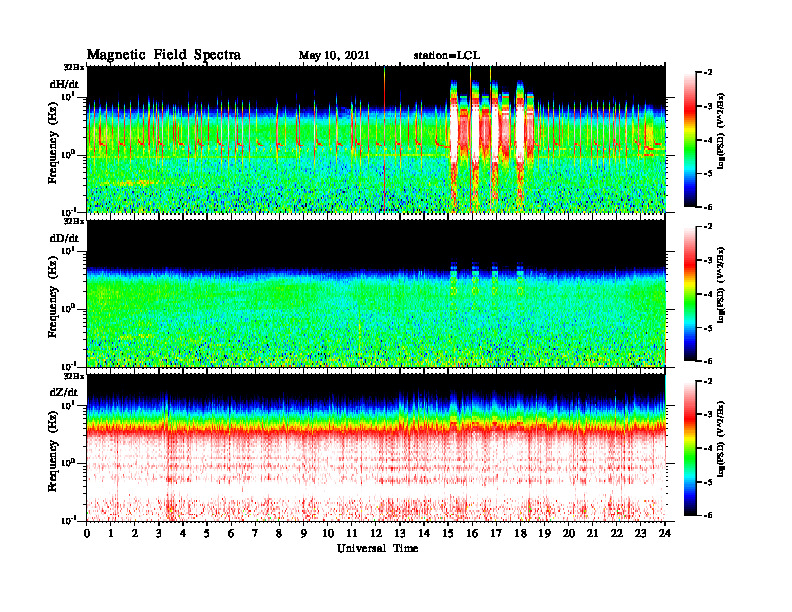Image resolution: width=792 pixels, height=612 pixels.
Task: Click the dD/dt color bar 'log(PSD)' units label
Action: pos(721,285)
